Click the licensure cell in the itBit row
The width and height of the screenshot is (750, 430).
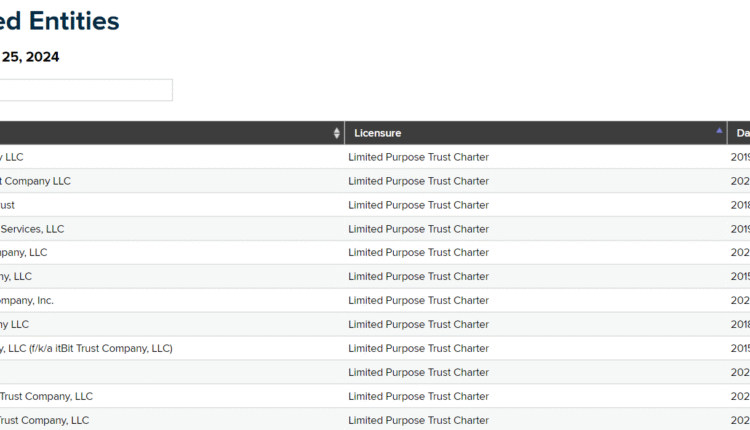tap(418, 348)
